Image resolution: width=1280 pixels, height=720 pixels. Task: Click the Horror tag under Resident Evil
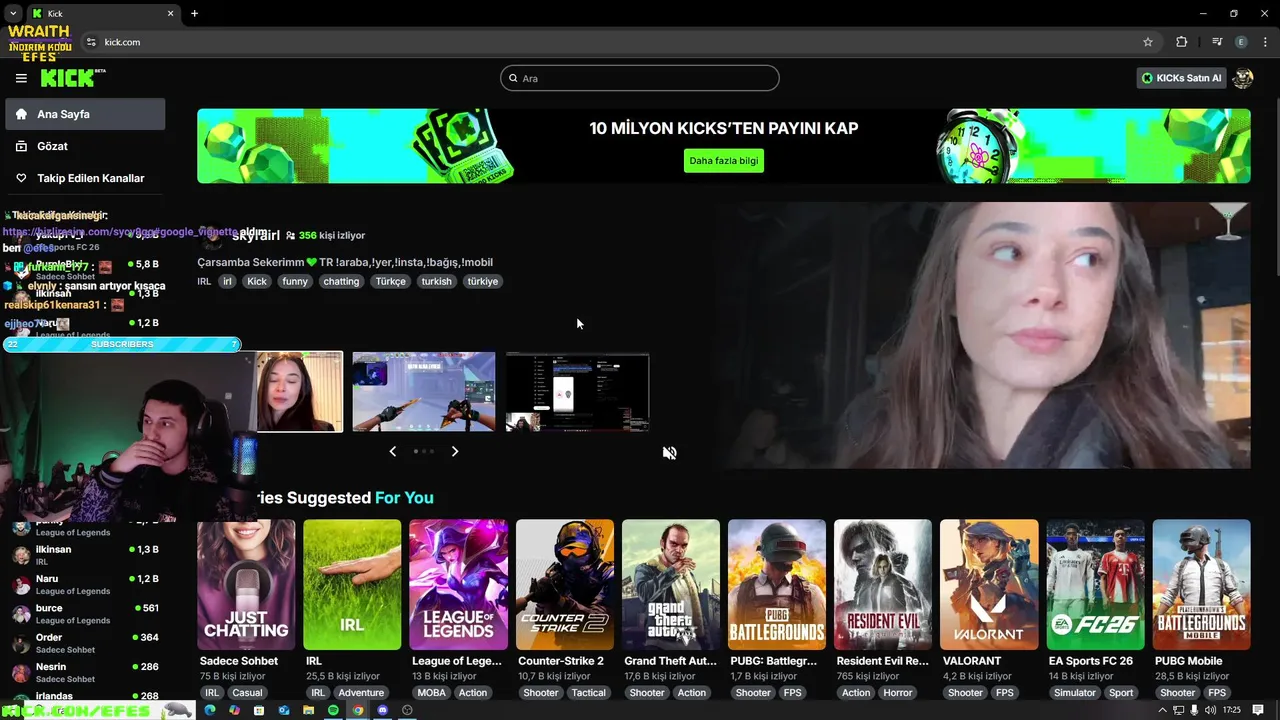click(x=897, y=692)
